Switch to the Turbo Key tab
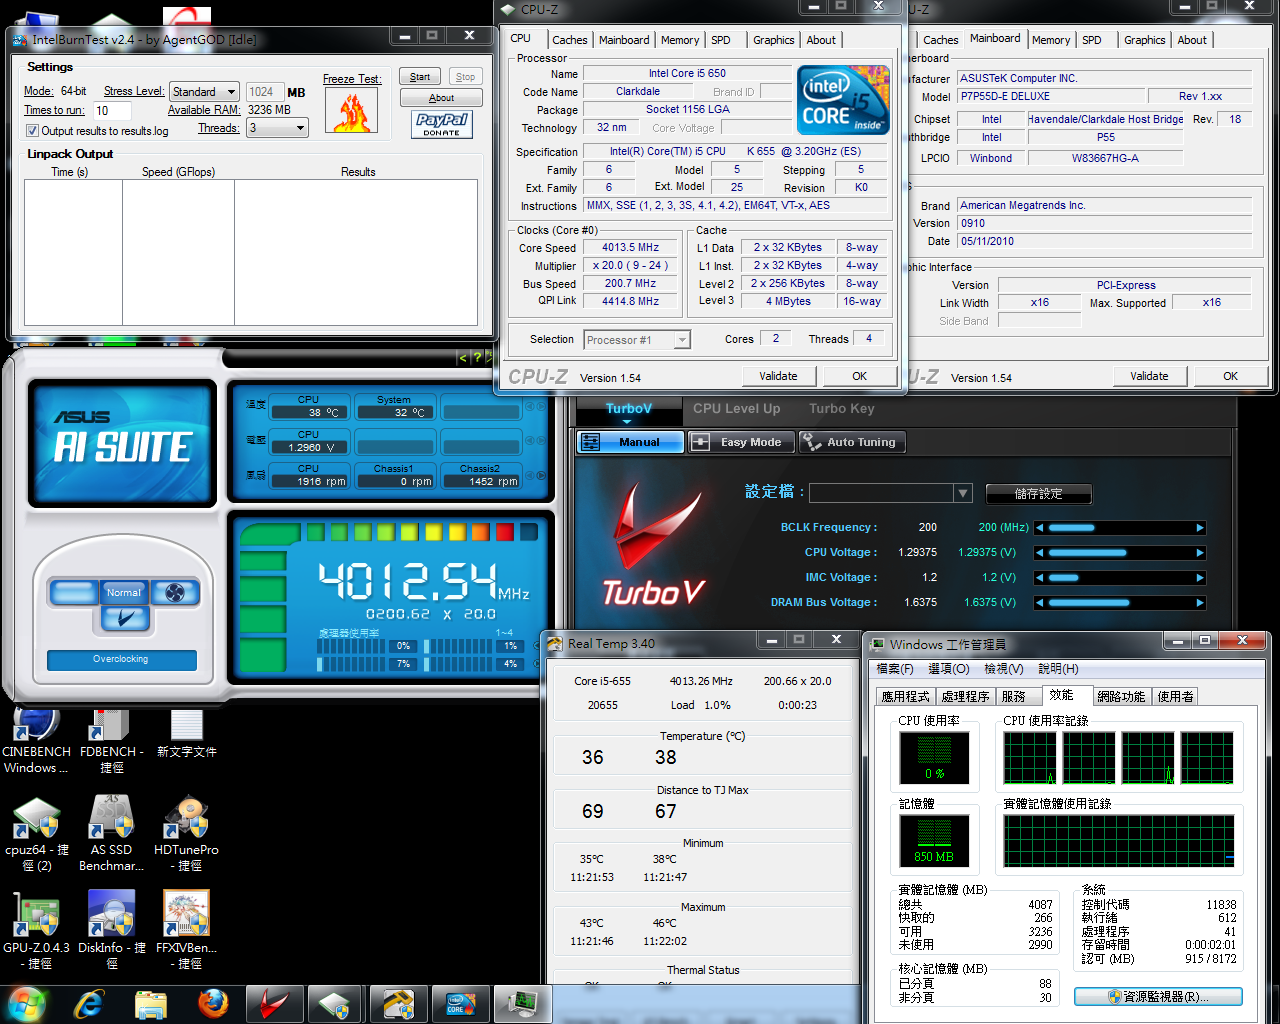 point(842,408)
